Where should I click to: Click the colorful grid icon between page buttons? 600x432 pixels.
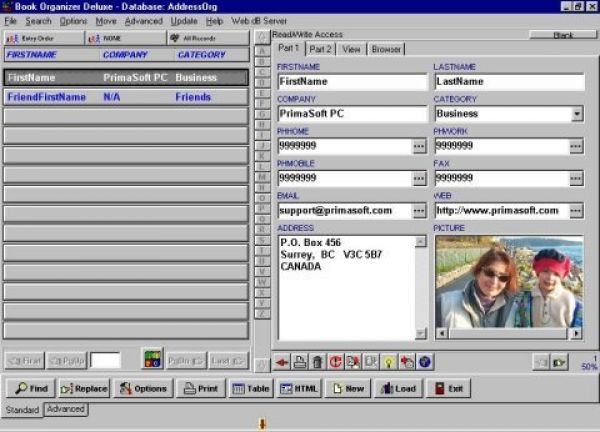coord(152,359)
